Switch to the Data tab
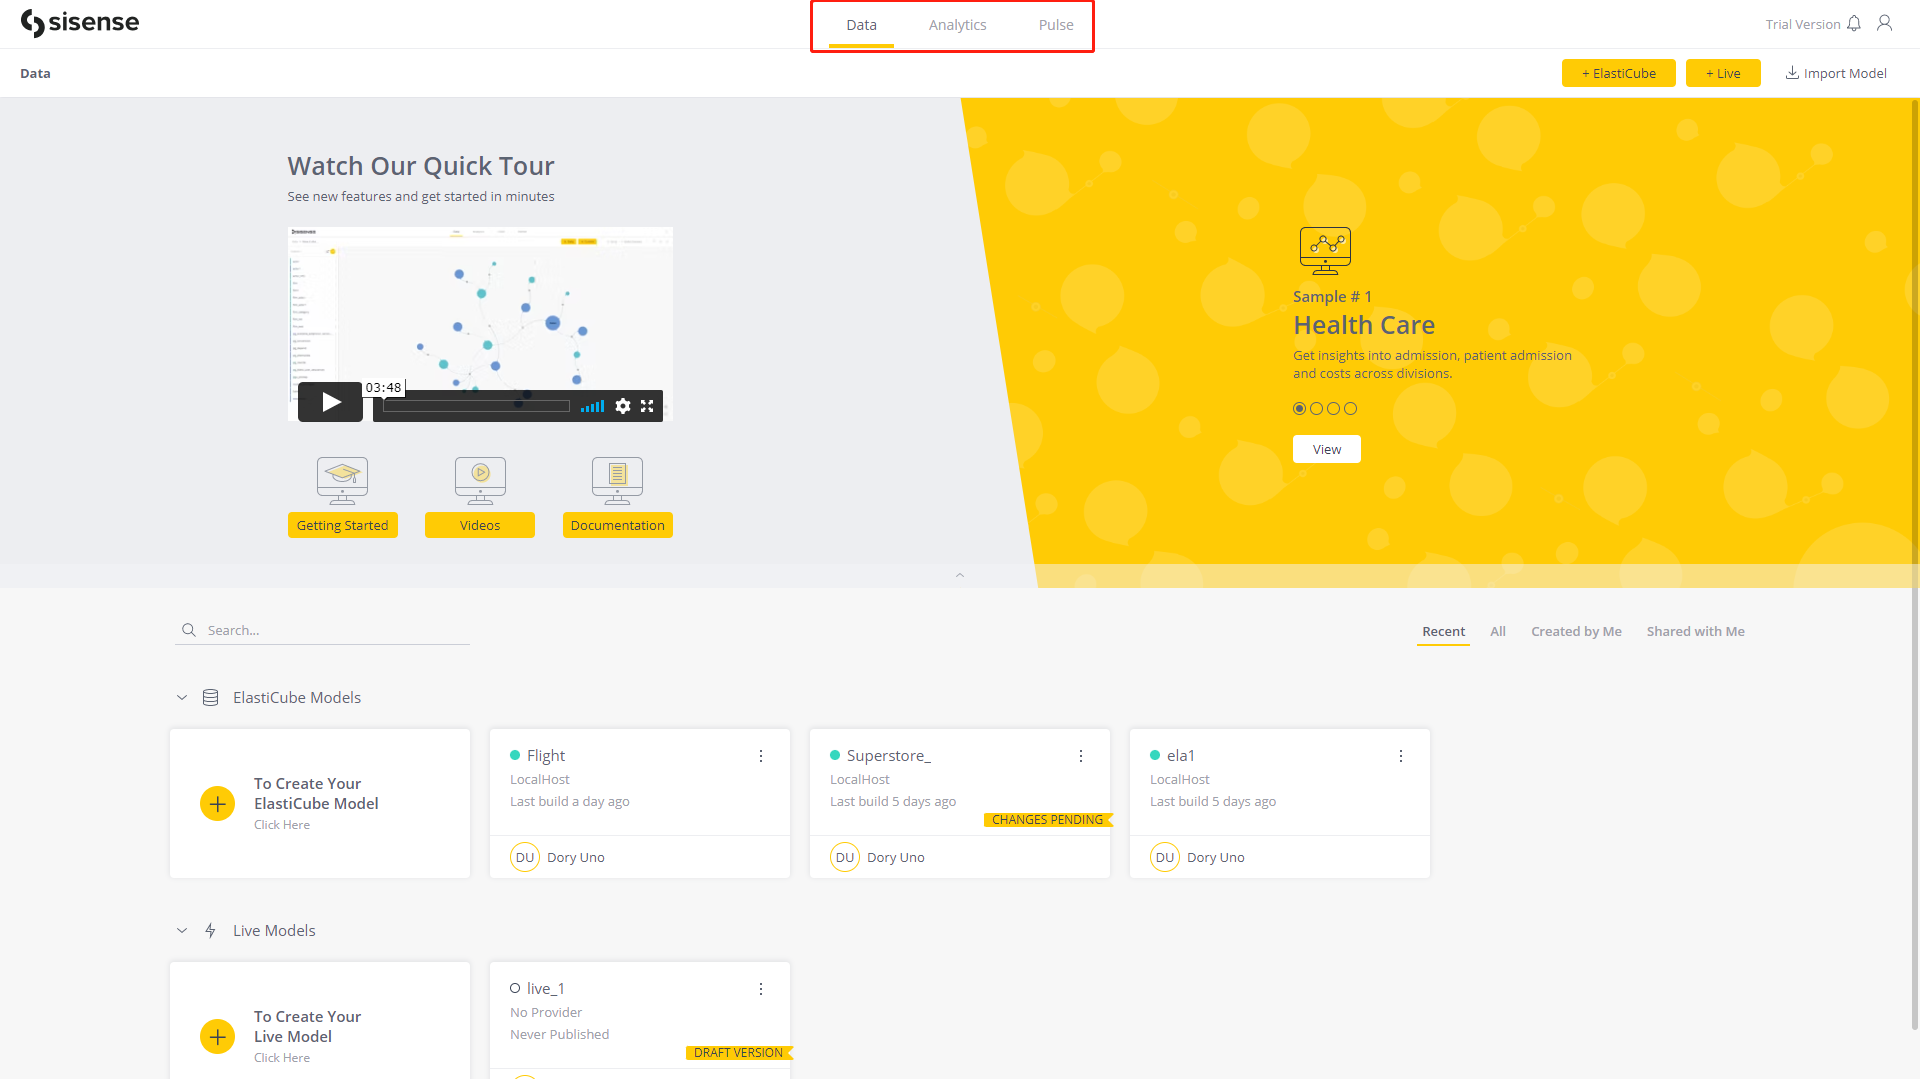This screenshot has height=1079, width=1920. tap(861, 25)
